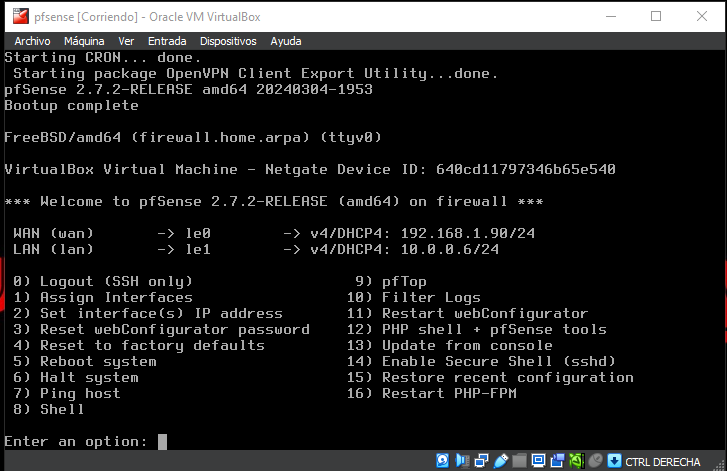
Task: Click '15) Restore recent configuration' line
Action: pyautogui.click(x=490, y=377)
